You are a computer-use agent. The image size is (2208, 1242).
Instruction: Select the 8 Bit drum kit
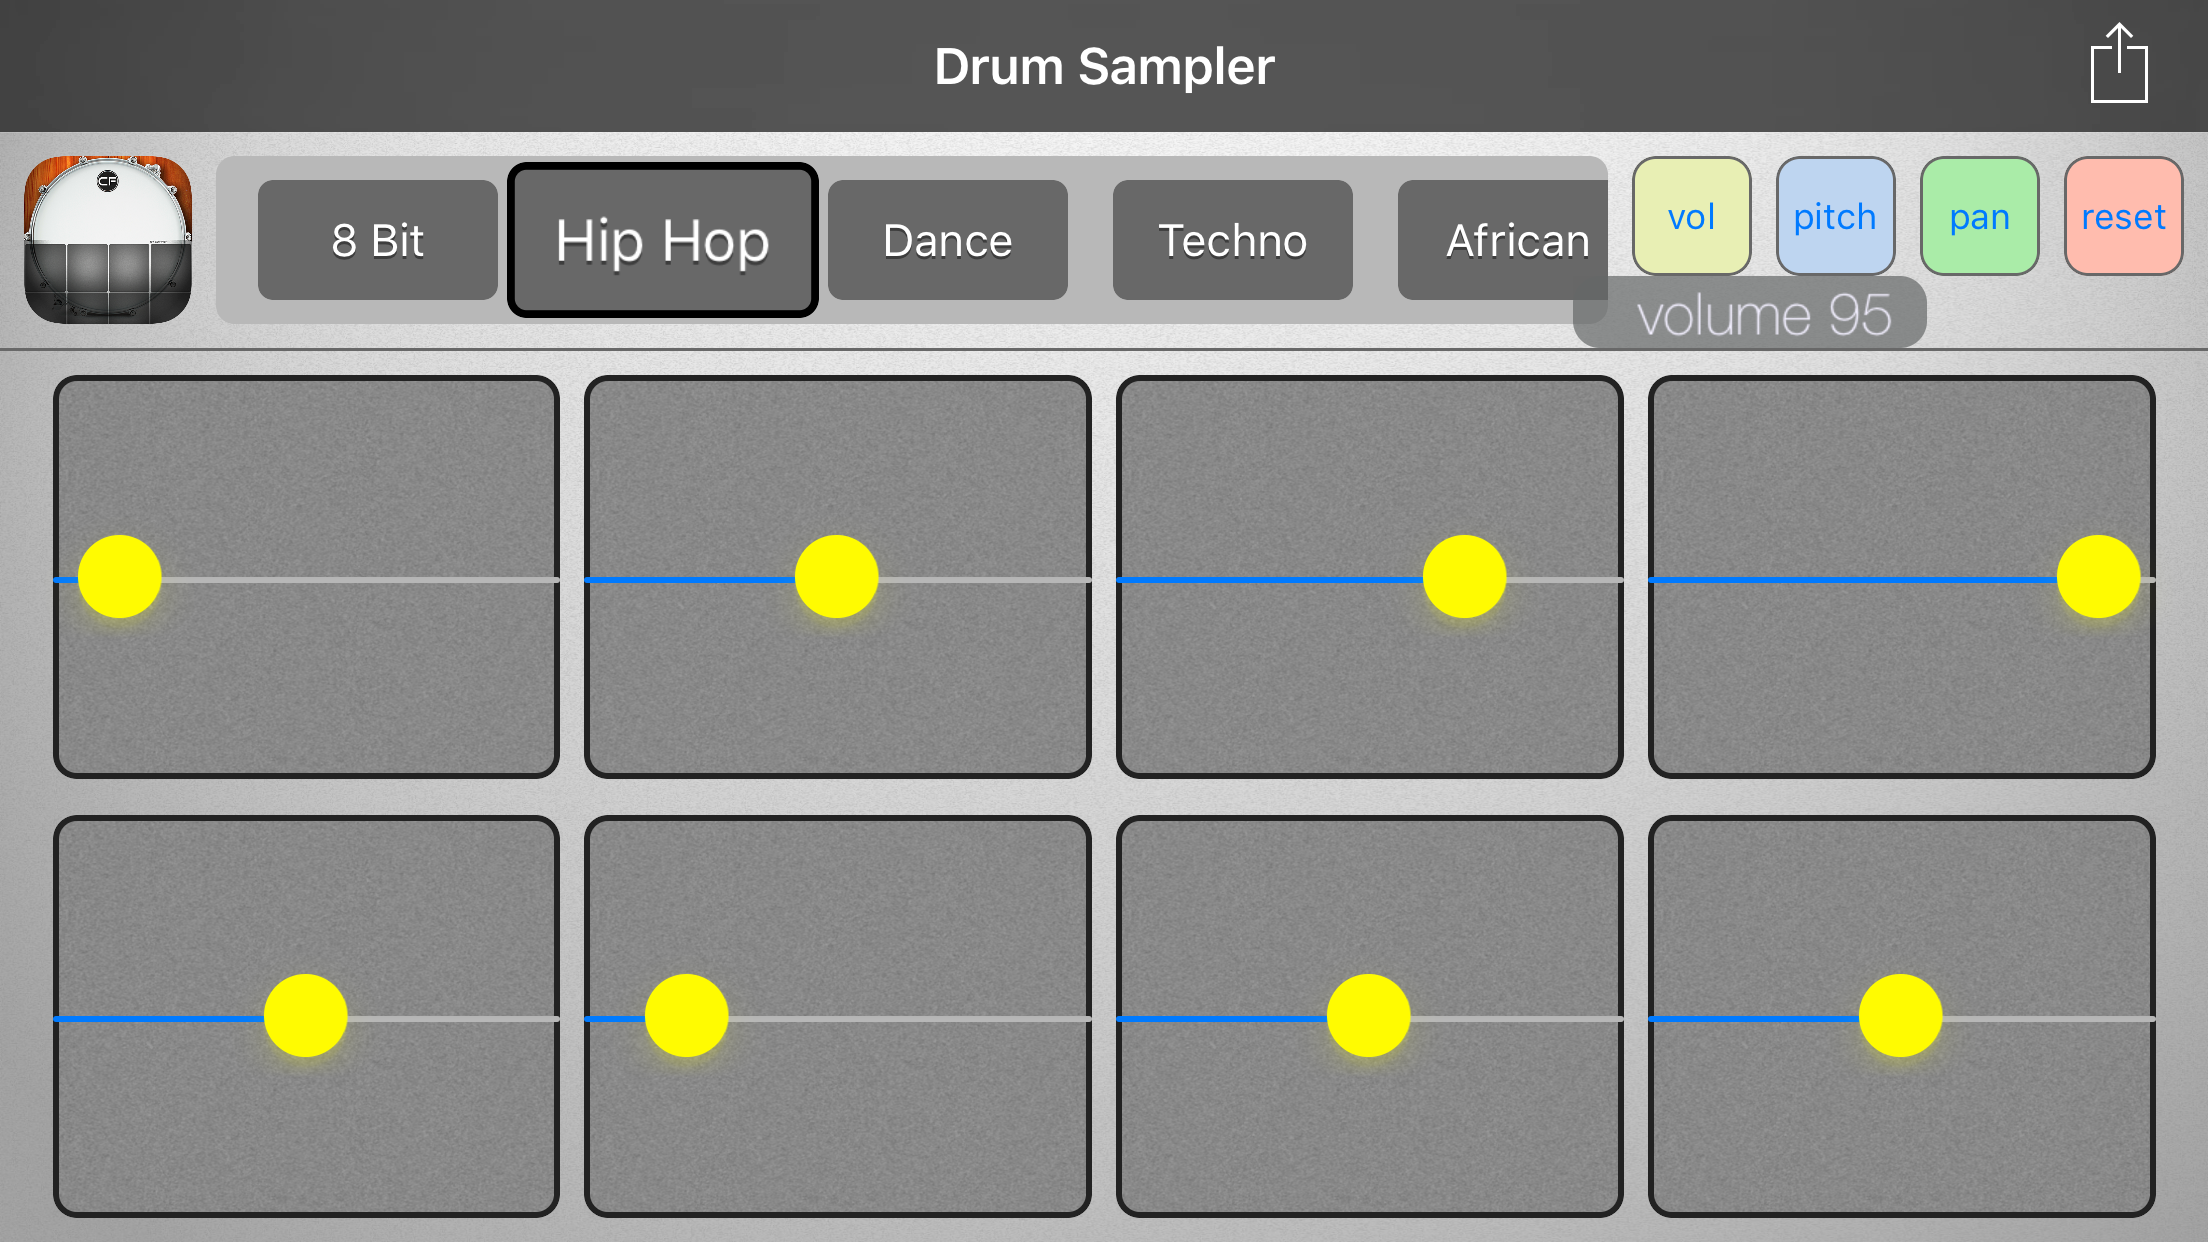pos(377,240)
